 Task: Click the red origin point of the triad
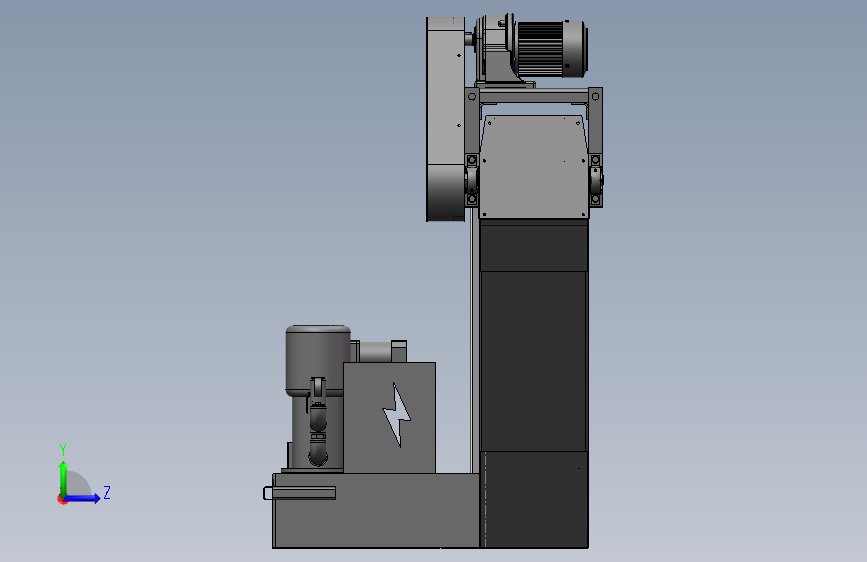pyautogui.click(x=62, y=499)
